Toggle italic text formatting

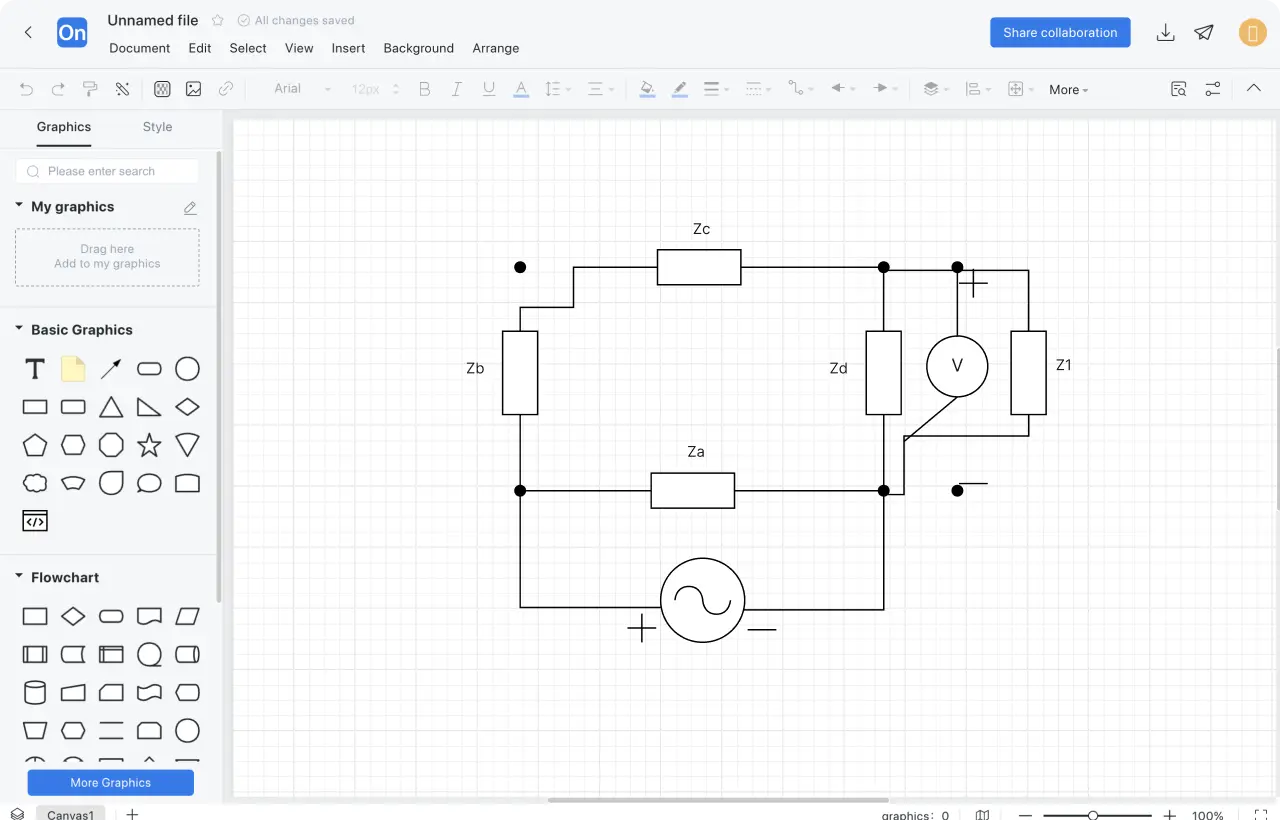coord(456,89)
